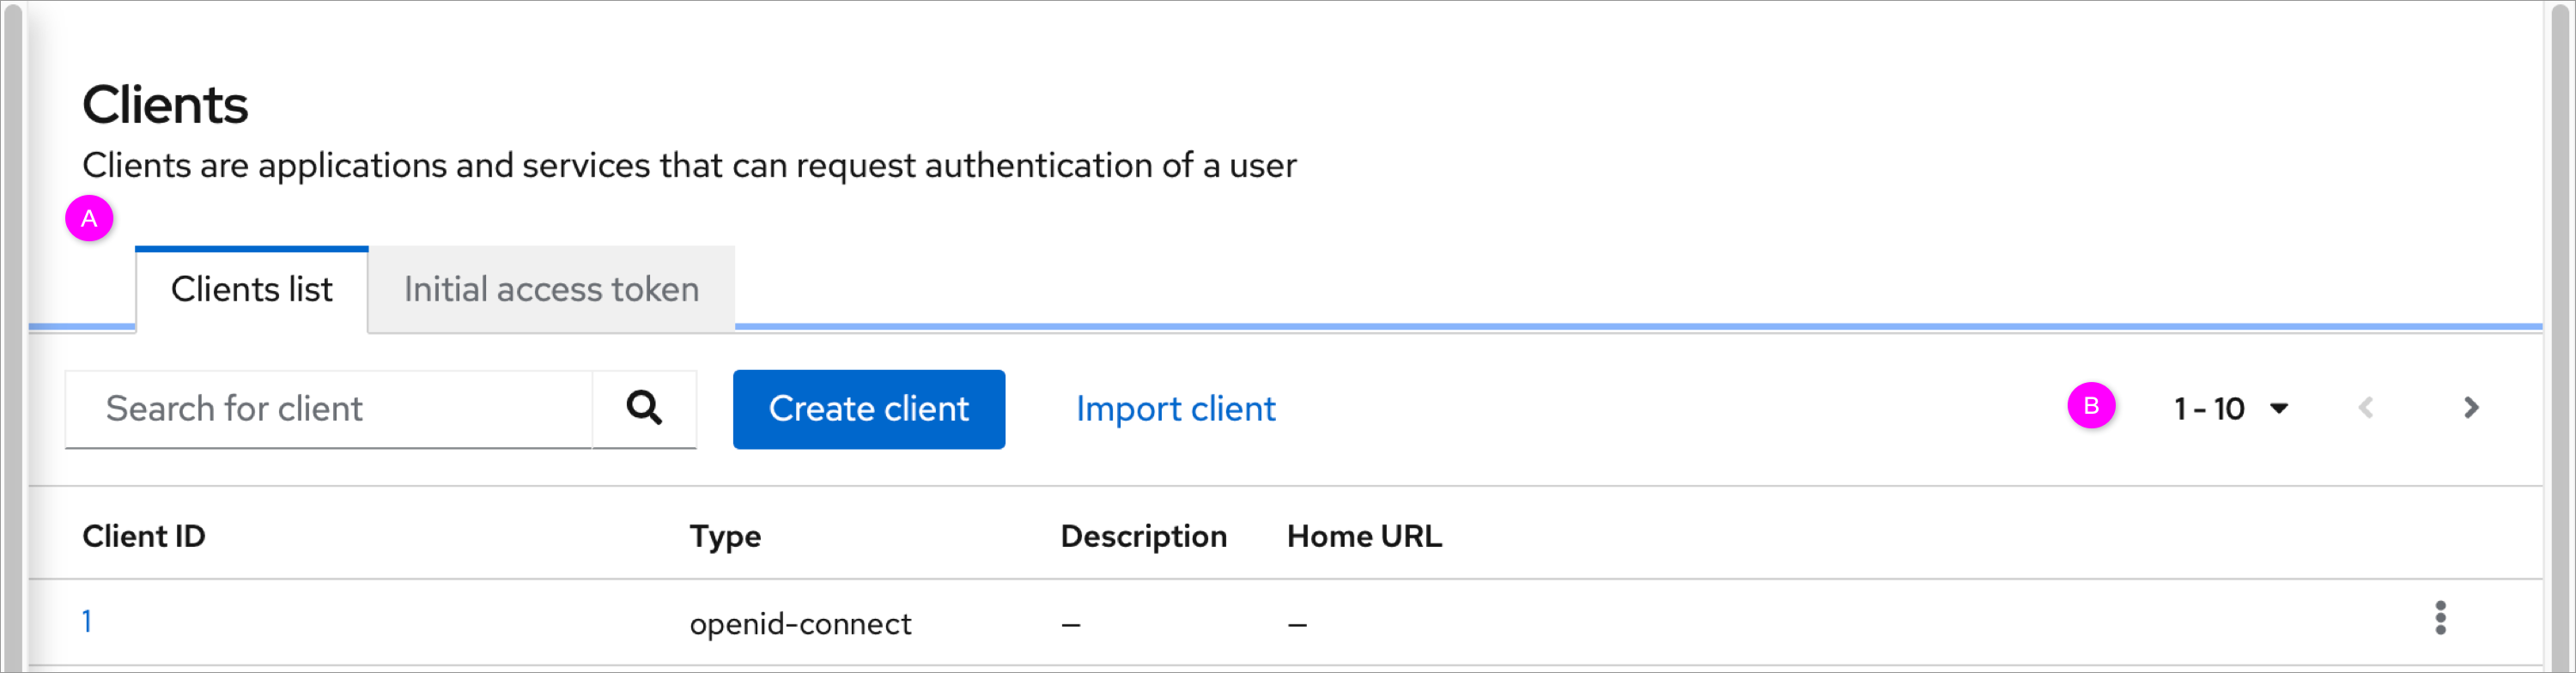
Task: Focus the Search for client field
Action: [x=329, y=409]
